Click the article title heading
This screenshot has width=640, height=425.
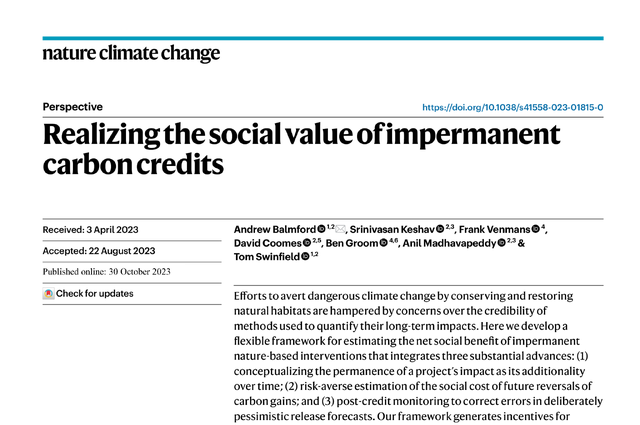click(301, 149)
